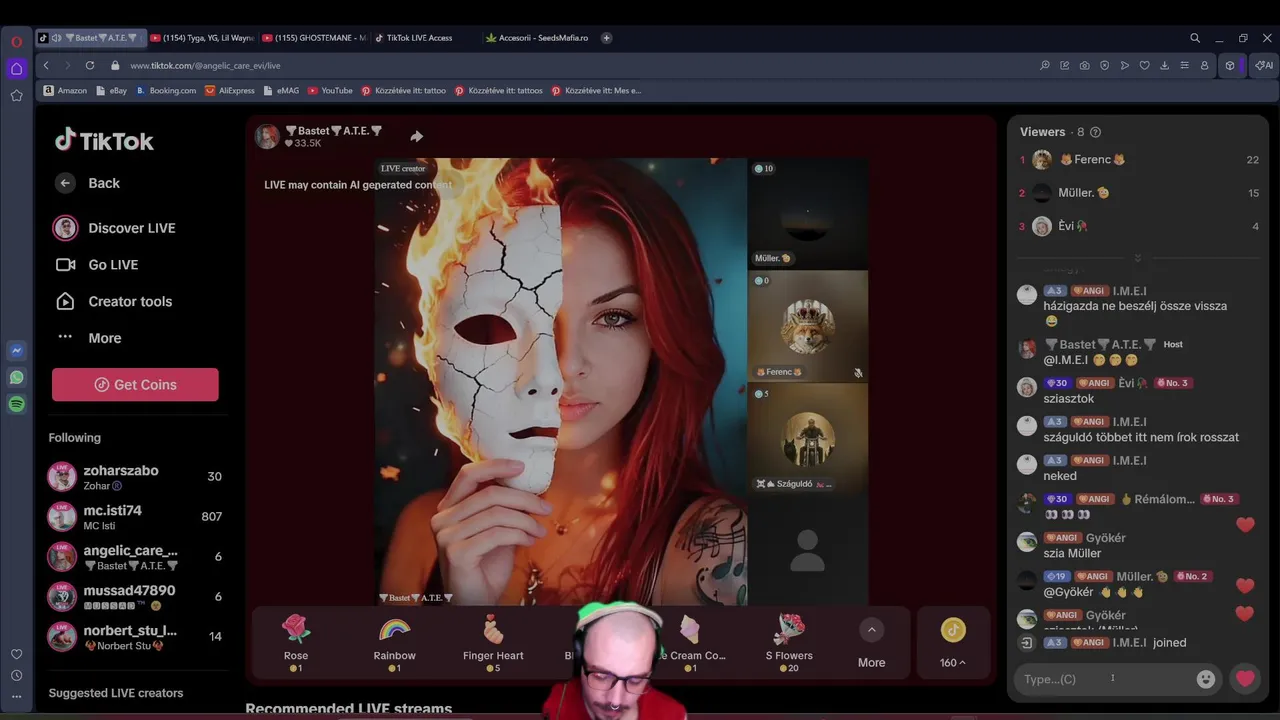This screenshot has width=1280, height=720.
Task: Open the browser profile account icon
Action: (1204, 65)
